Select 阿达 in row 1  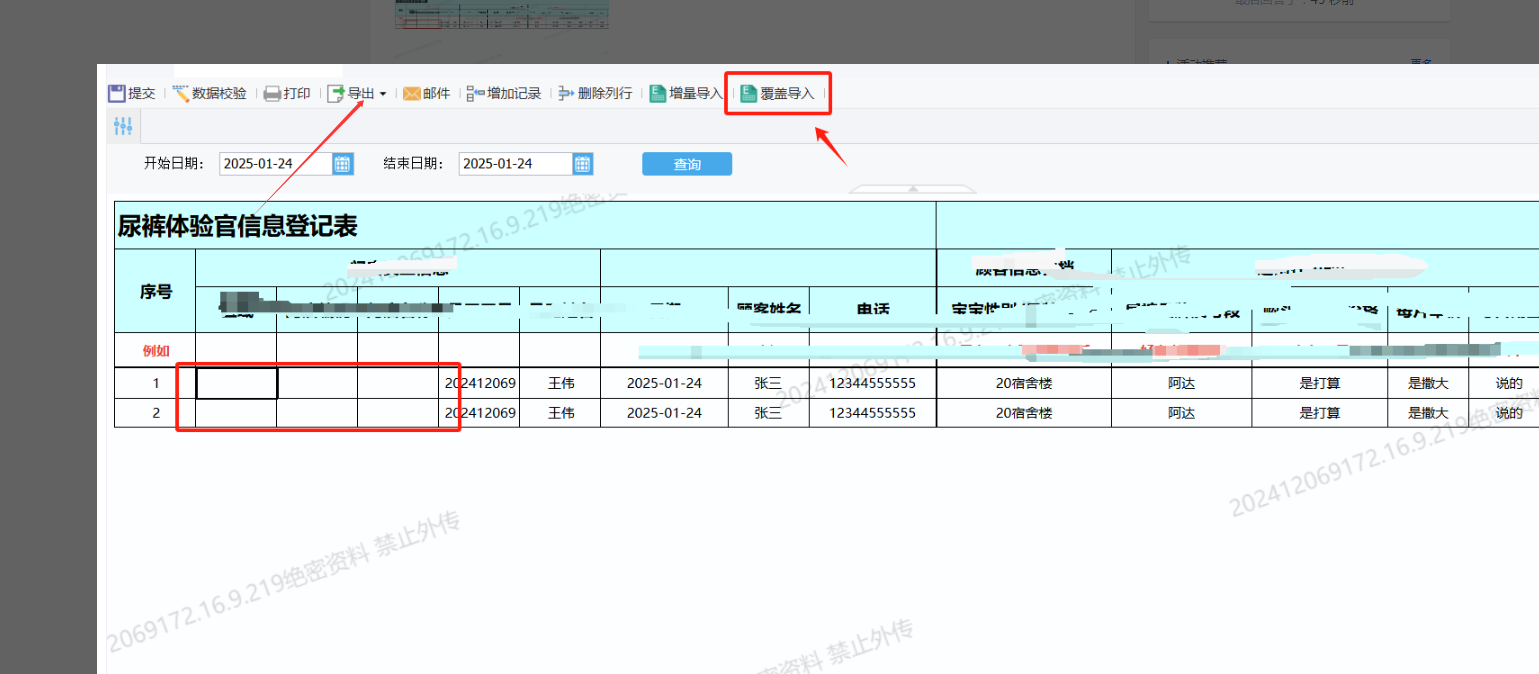[x=1181, y=383]
